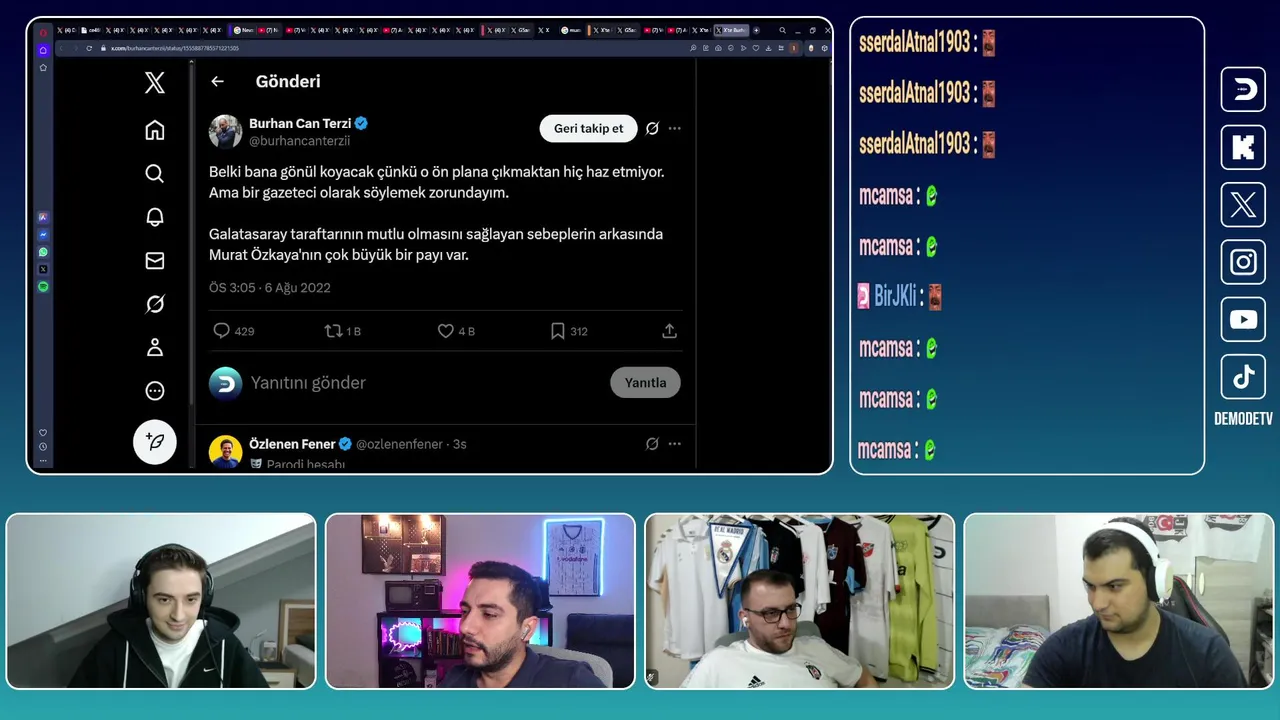Viewport: 1280px width, 720px height.
Task: Click the reply icon showing 429
Action: click(222, 331)
